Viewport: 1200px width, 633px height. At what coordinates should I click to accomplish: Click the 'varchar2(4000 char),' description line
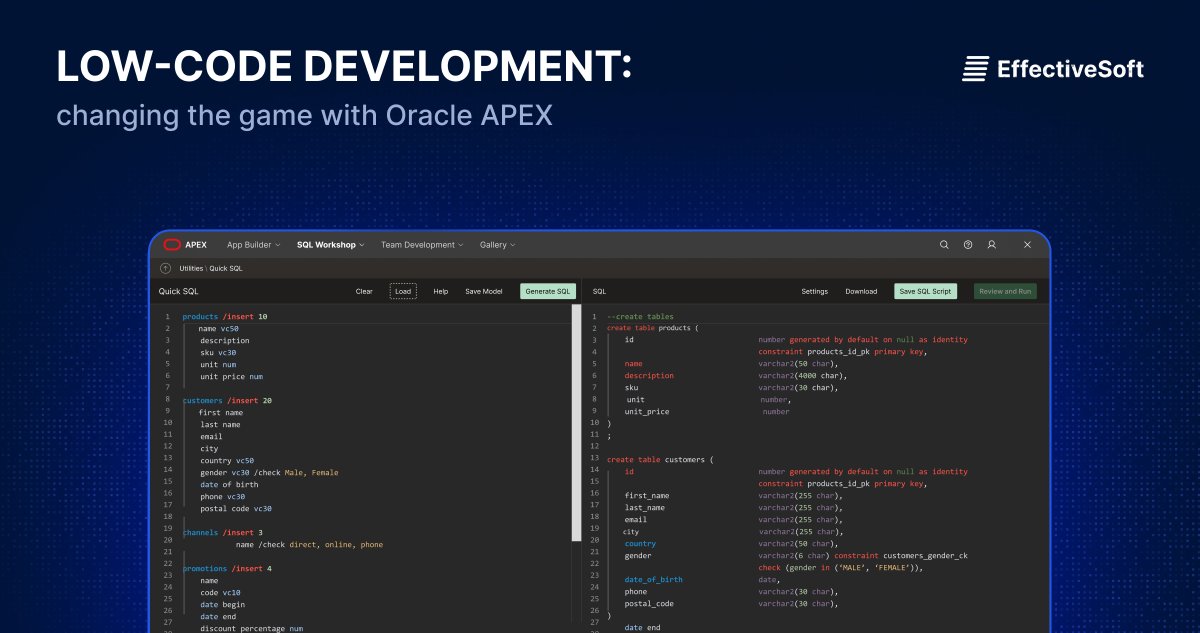coord(803,376)
